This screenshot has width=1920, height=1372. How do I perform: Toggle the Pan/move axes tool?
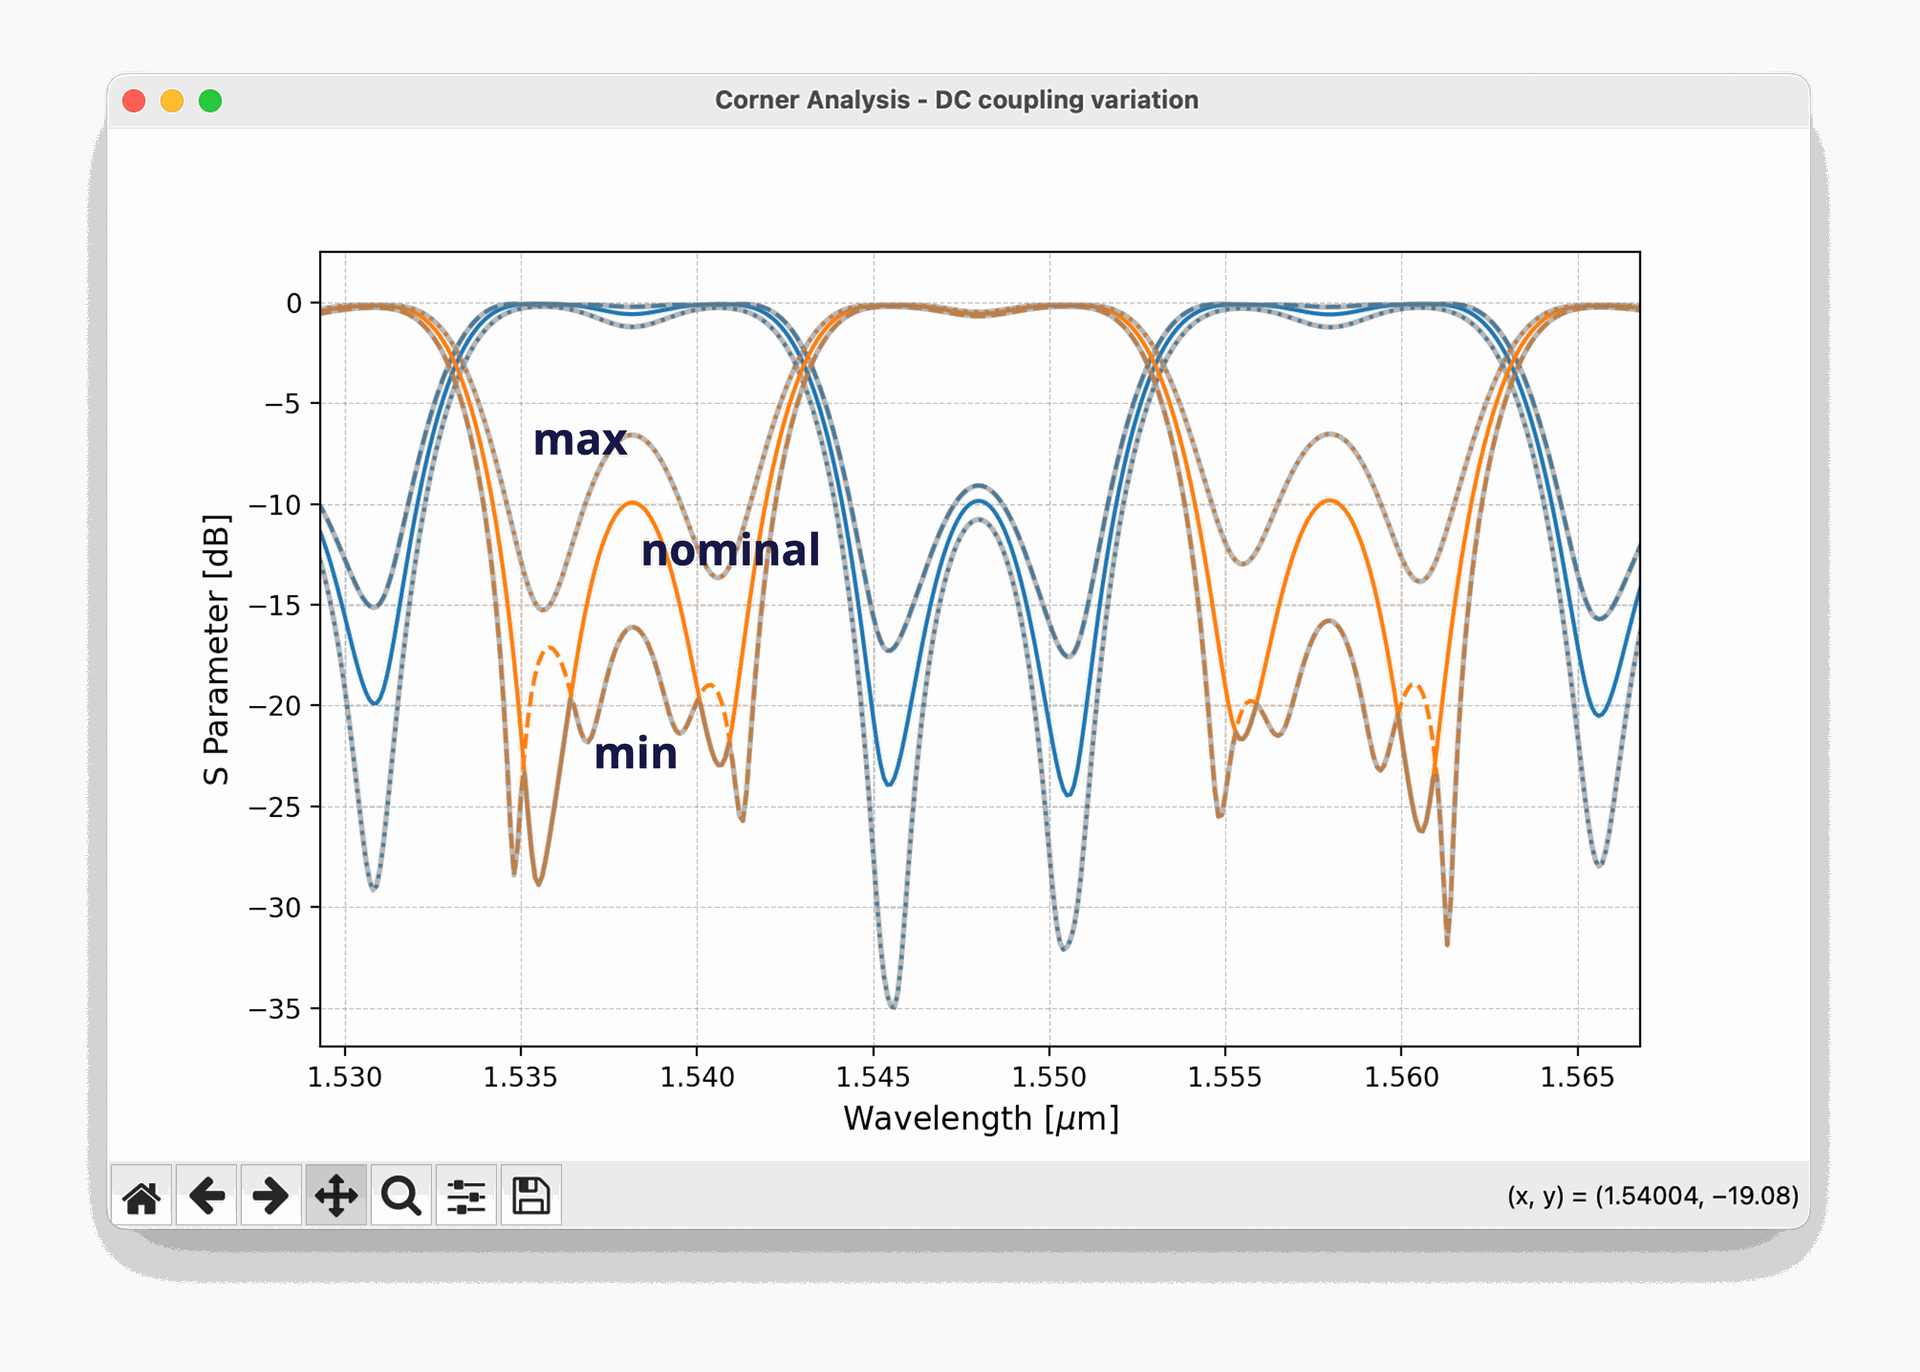pyautogui.click(x=336, y=1195)
